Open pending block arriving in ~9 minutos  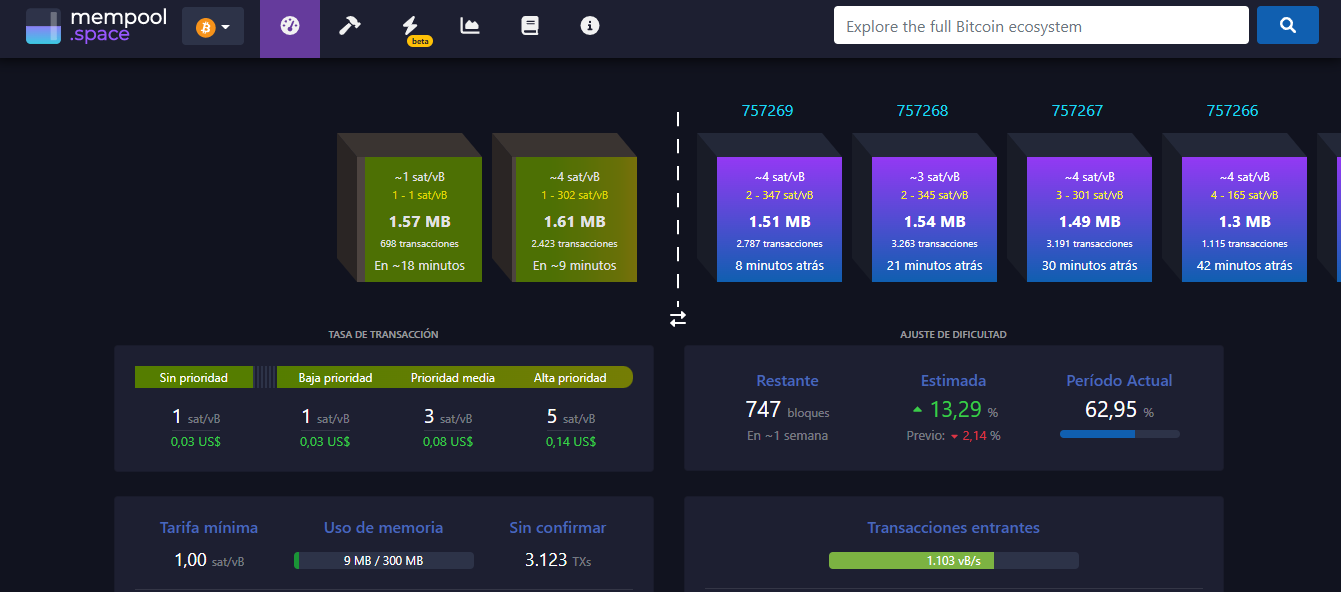575,220
